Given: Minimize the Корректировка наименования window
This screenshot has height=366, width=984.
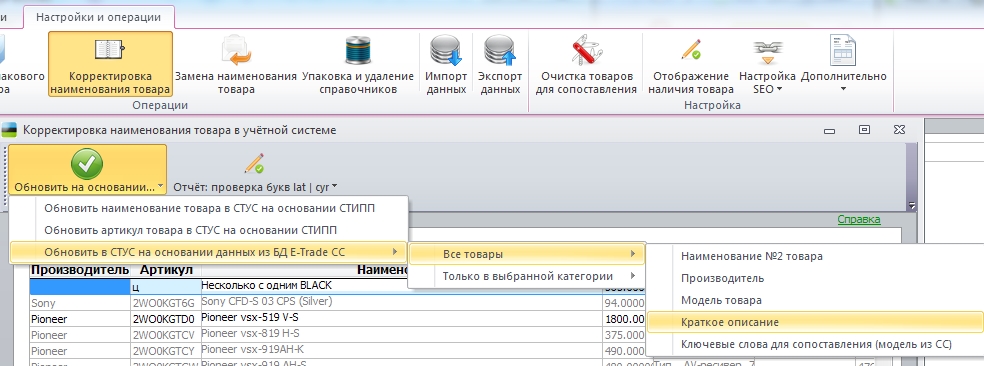Looking at the screenshot, I should [830, 131].
